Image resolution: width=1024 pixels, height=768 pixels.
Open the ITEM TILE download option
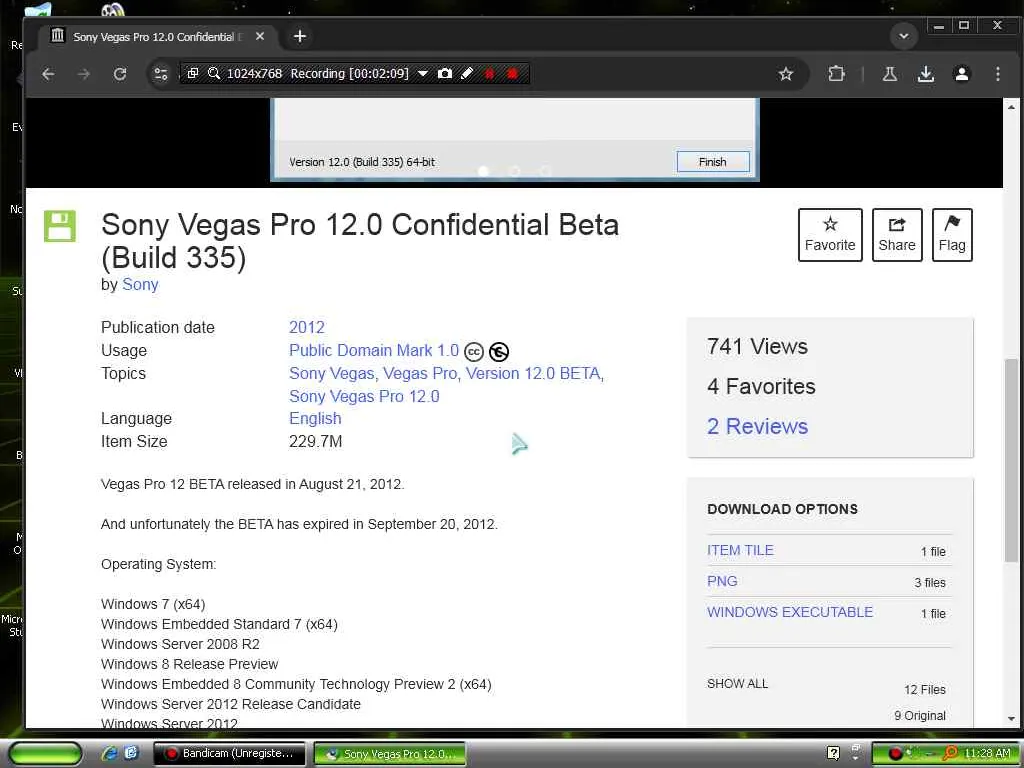click(740, 551)
